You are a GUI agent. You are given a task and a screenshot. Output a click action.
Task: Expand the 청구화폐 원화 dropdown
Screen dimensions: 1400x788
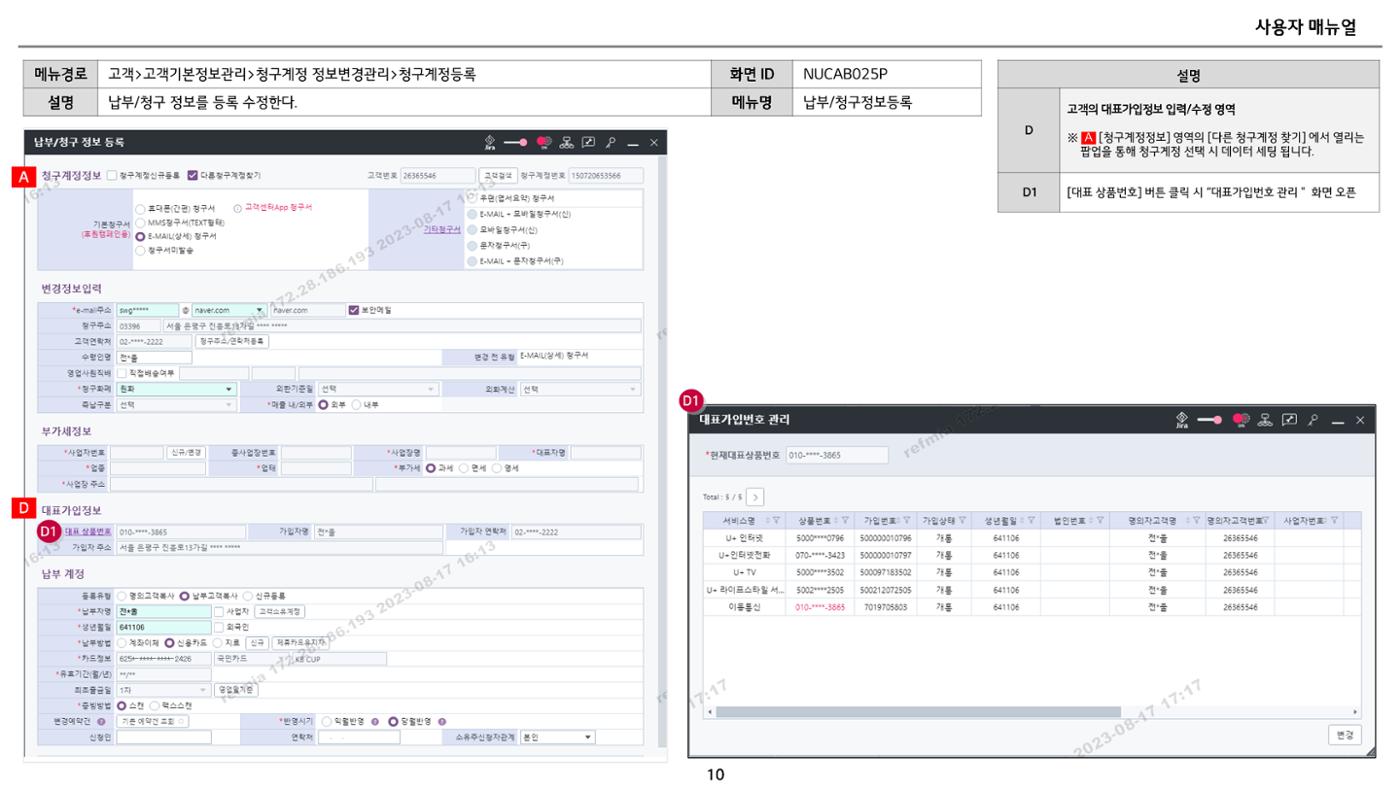(x=177, y=389)
